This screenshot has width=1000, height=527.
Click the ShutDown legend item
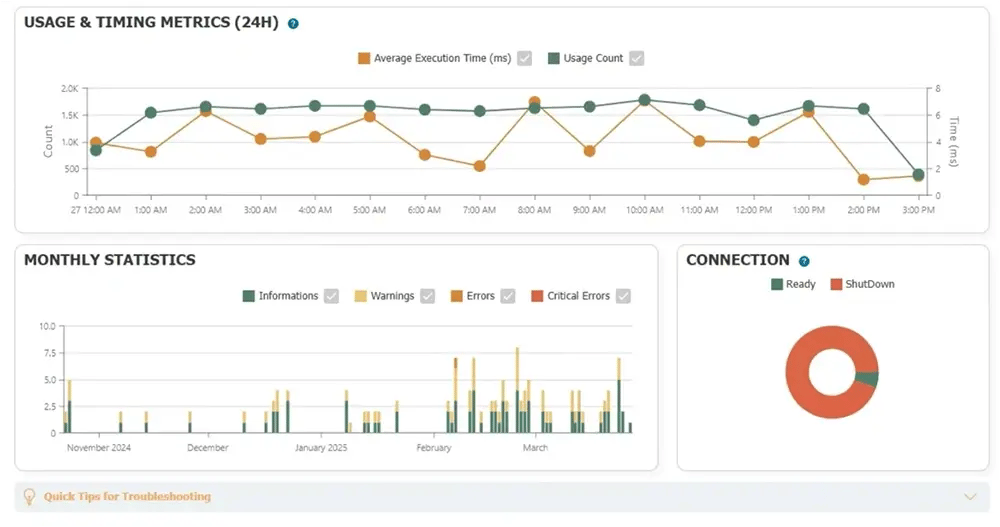coord(862,284)
